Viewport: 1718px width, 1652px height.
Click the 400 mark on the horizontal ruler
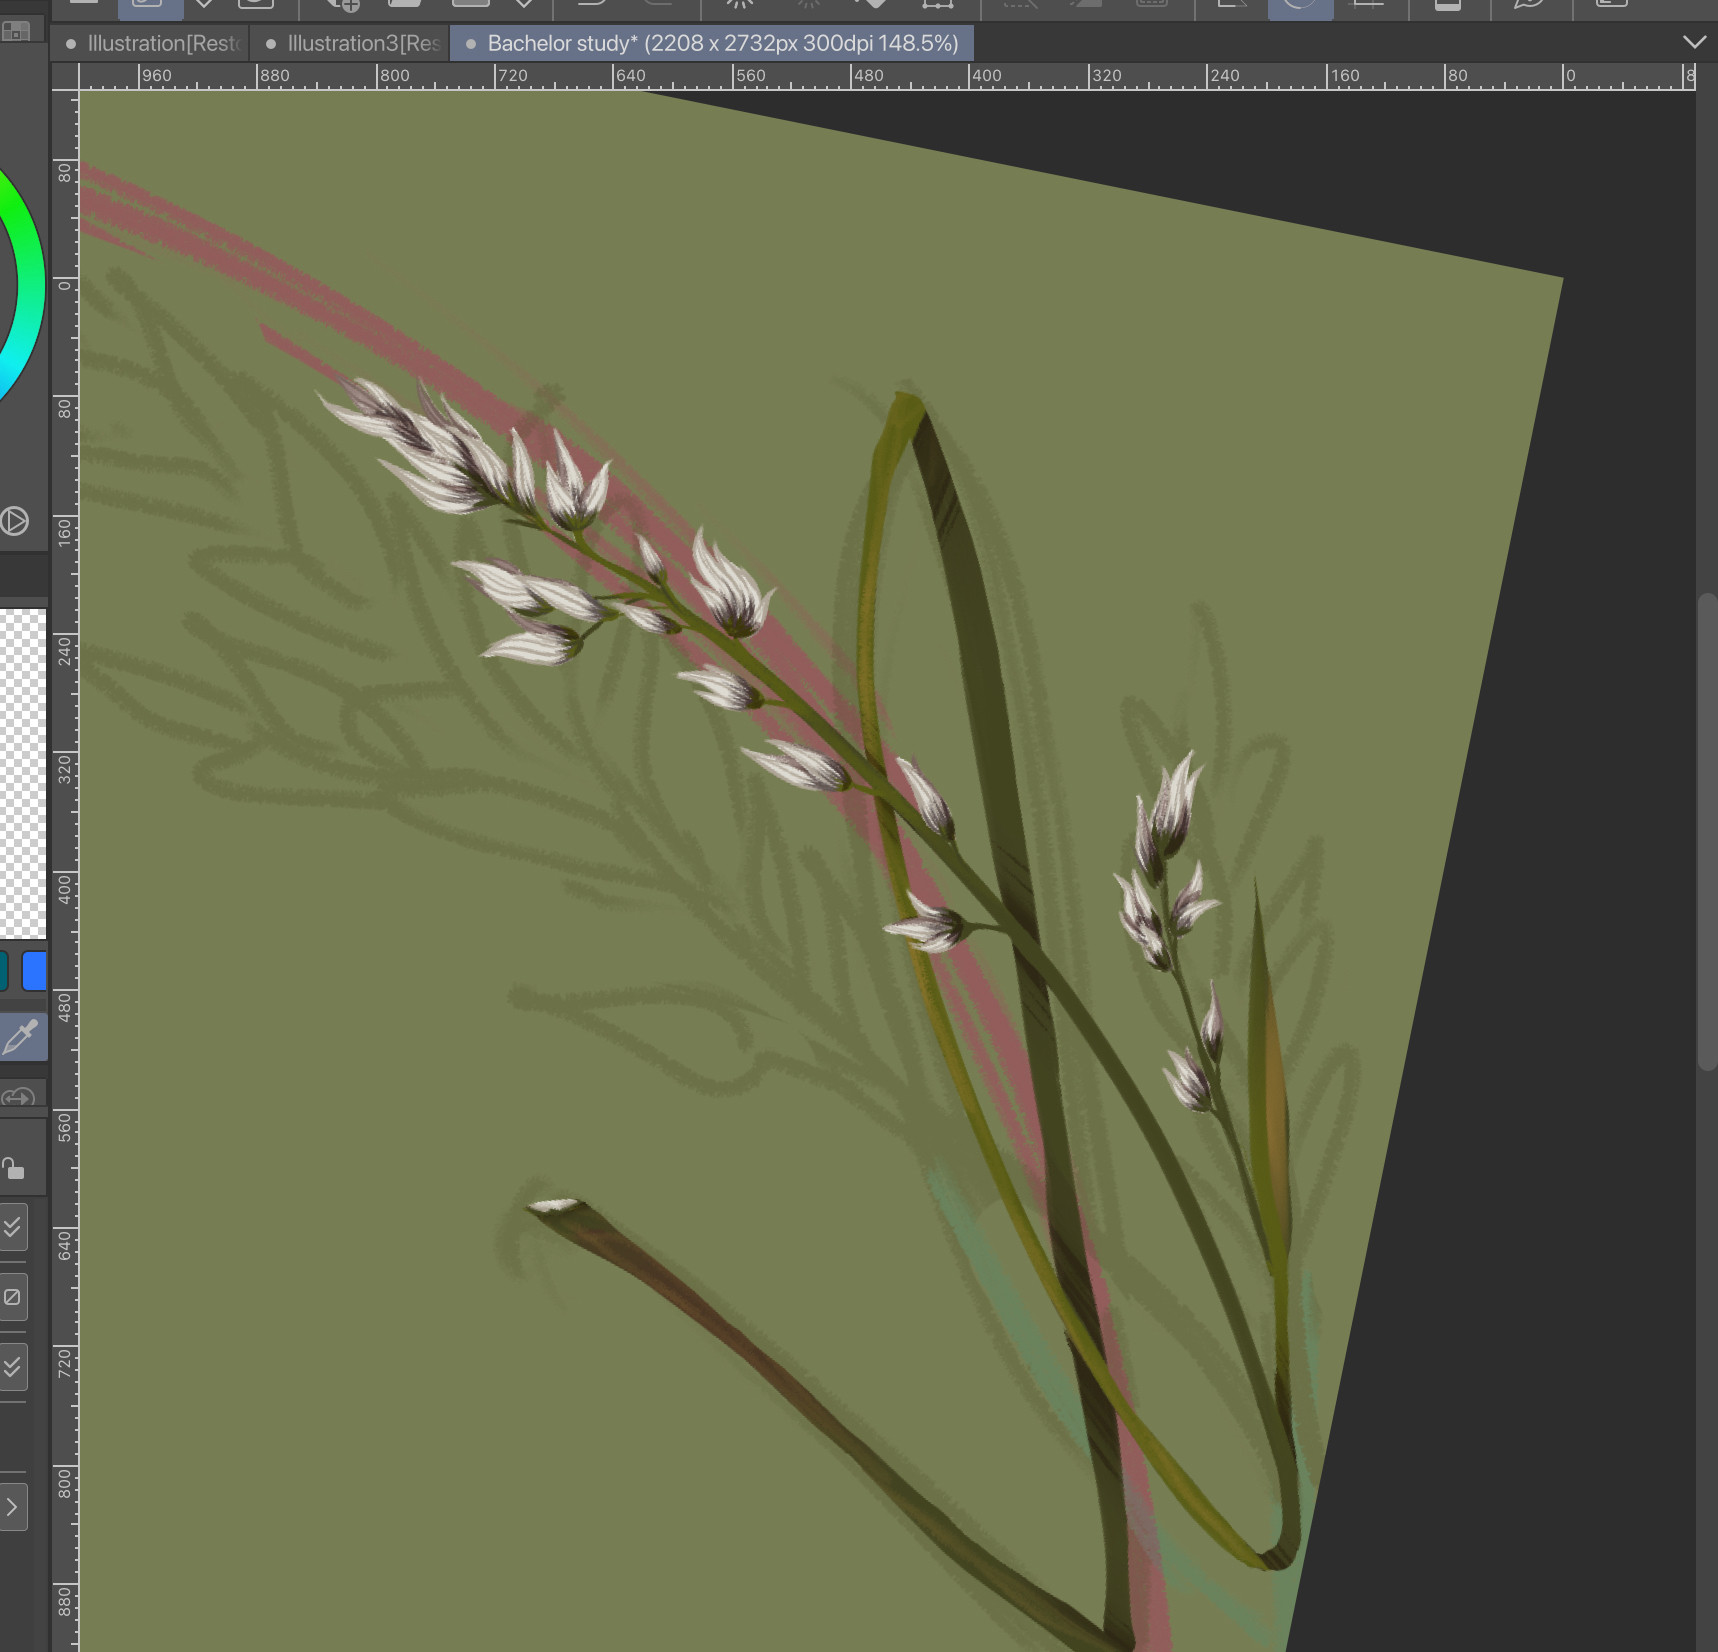tap(987, 76)
